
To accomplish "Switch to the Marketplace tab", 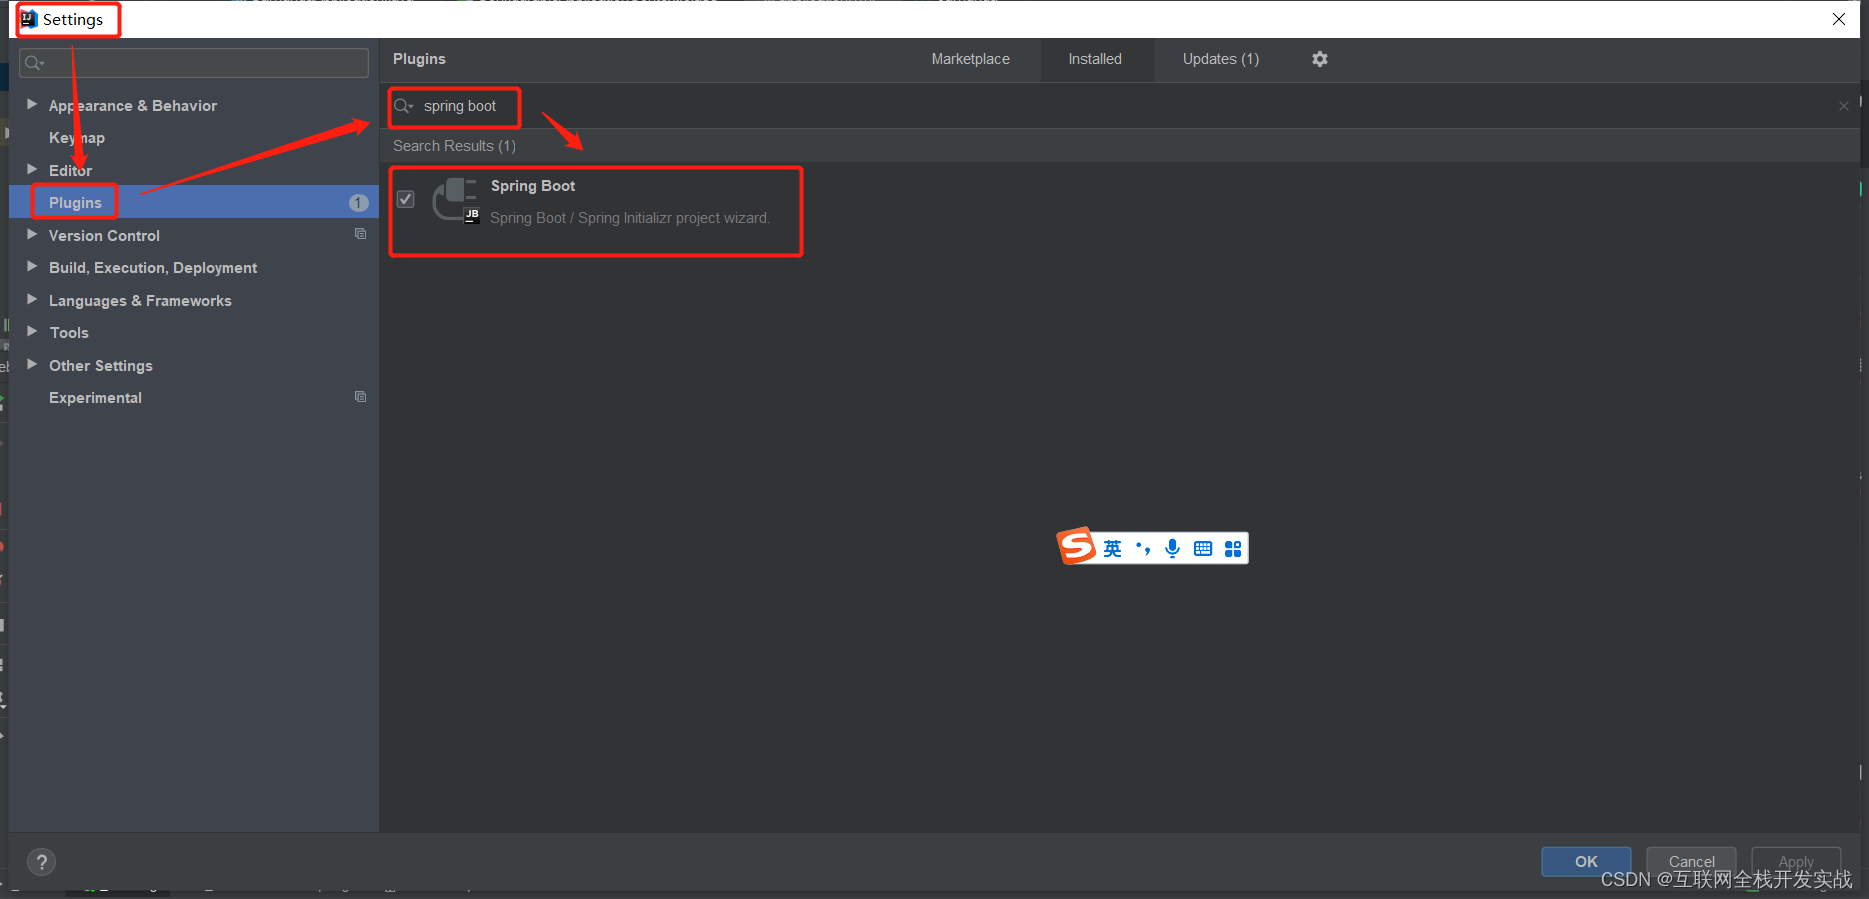I will point(970,59).
